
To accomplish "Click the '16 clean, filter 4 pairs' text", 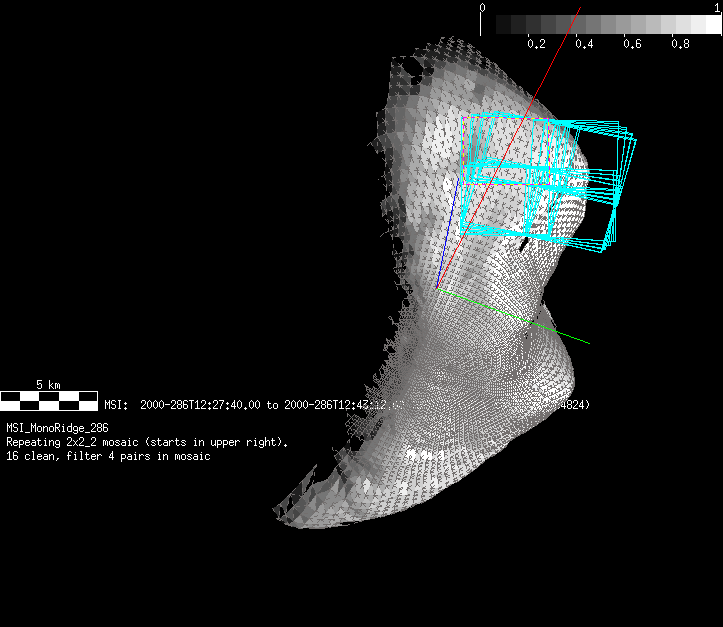I will 108,456.
